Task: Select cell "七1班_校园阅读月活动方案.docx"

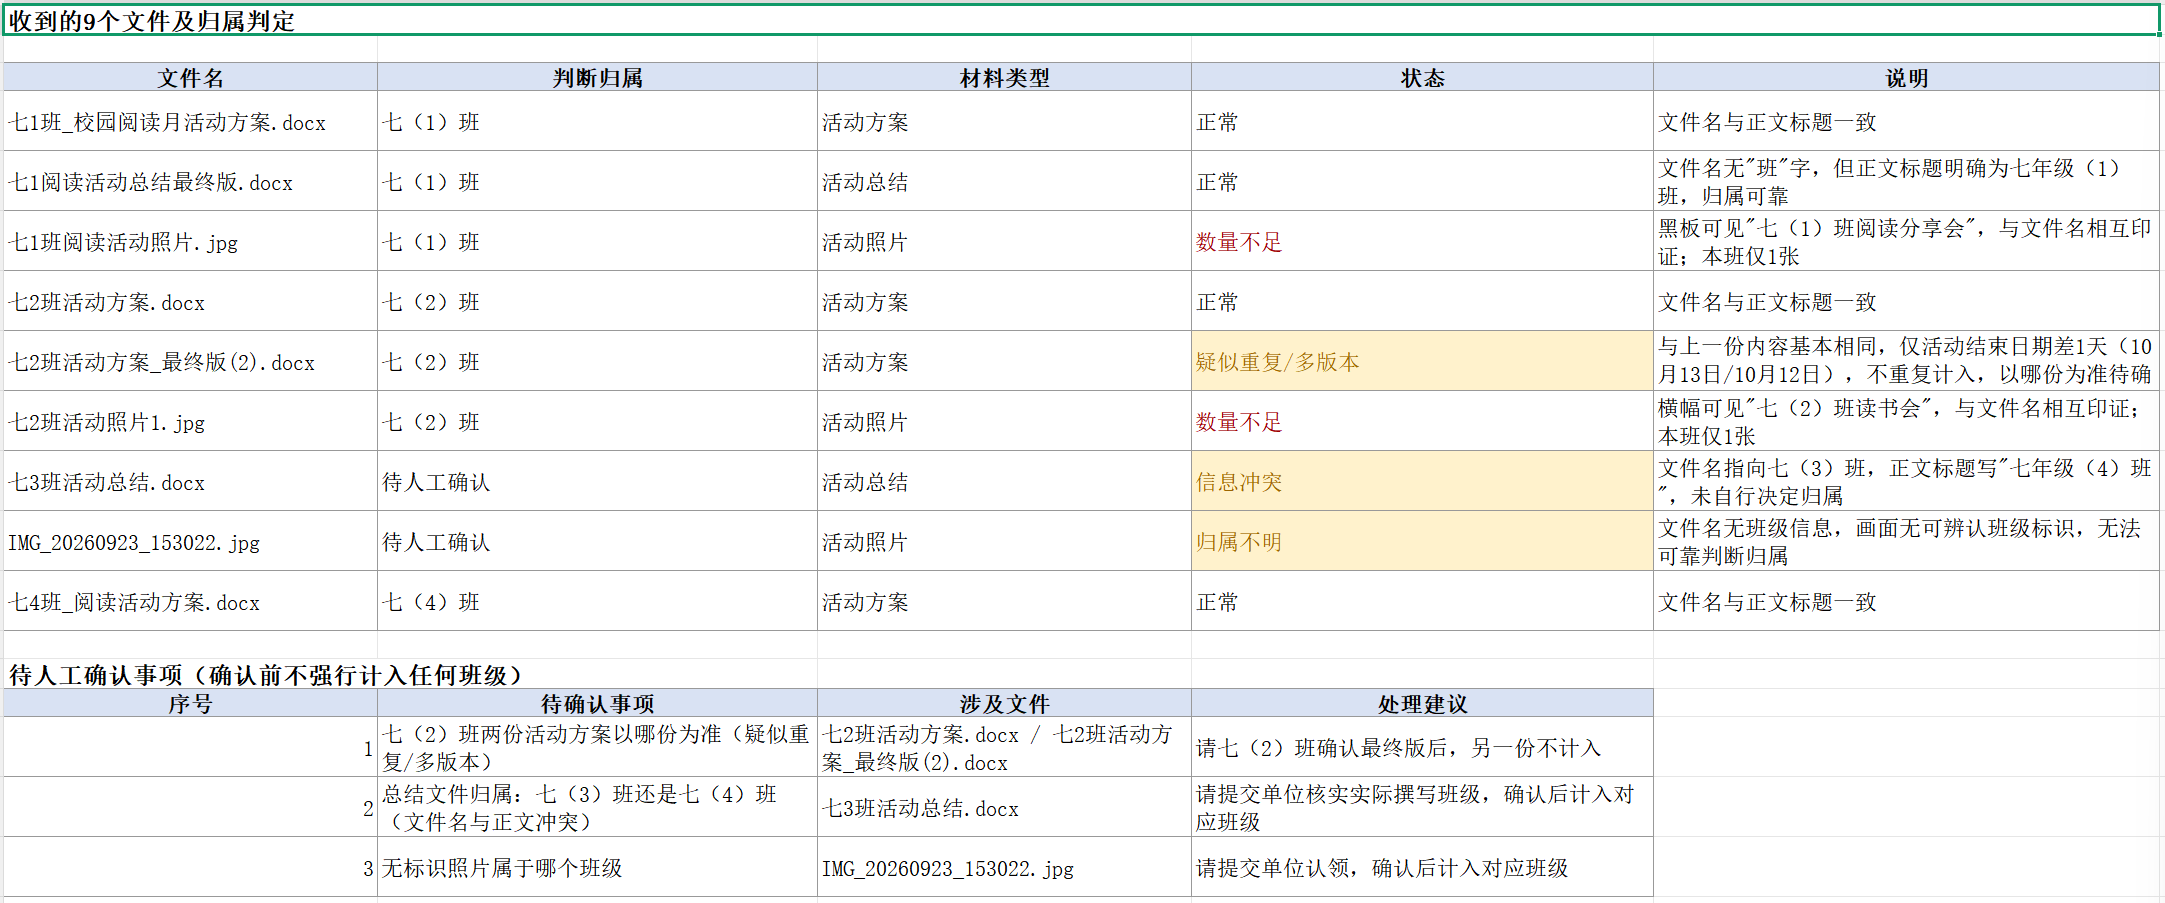Action: click(x=190, y=121)
